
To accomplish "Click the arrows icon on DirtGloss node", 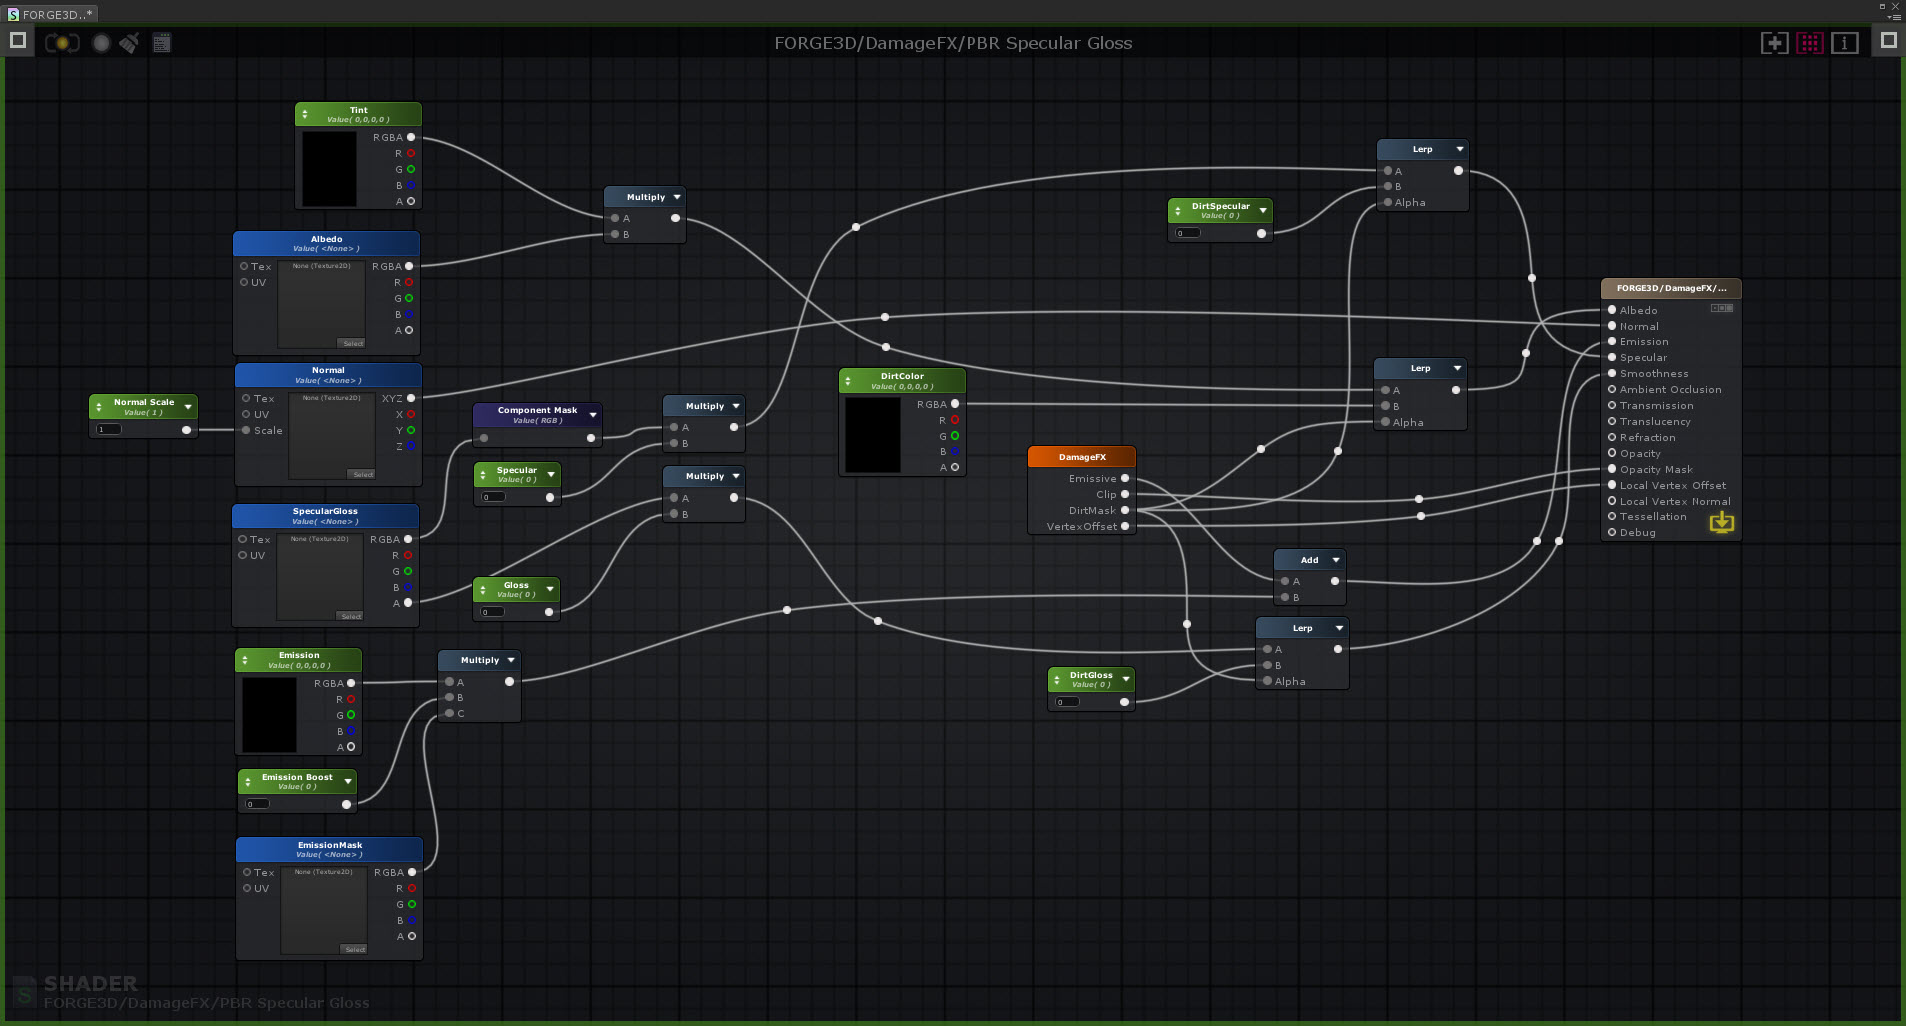I will tap(1057, 680).
